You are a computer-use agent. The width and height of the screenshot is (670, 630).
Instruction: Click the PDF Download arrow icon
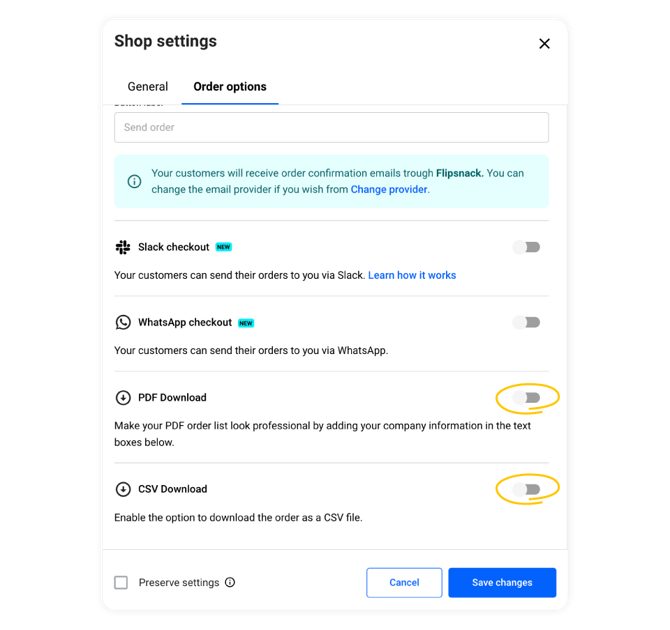click(x=123, y=398)
